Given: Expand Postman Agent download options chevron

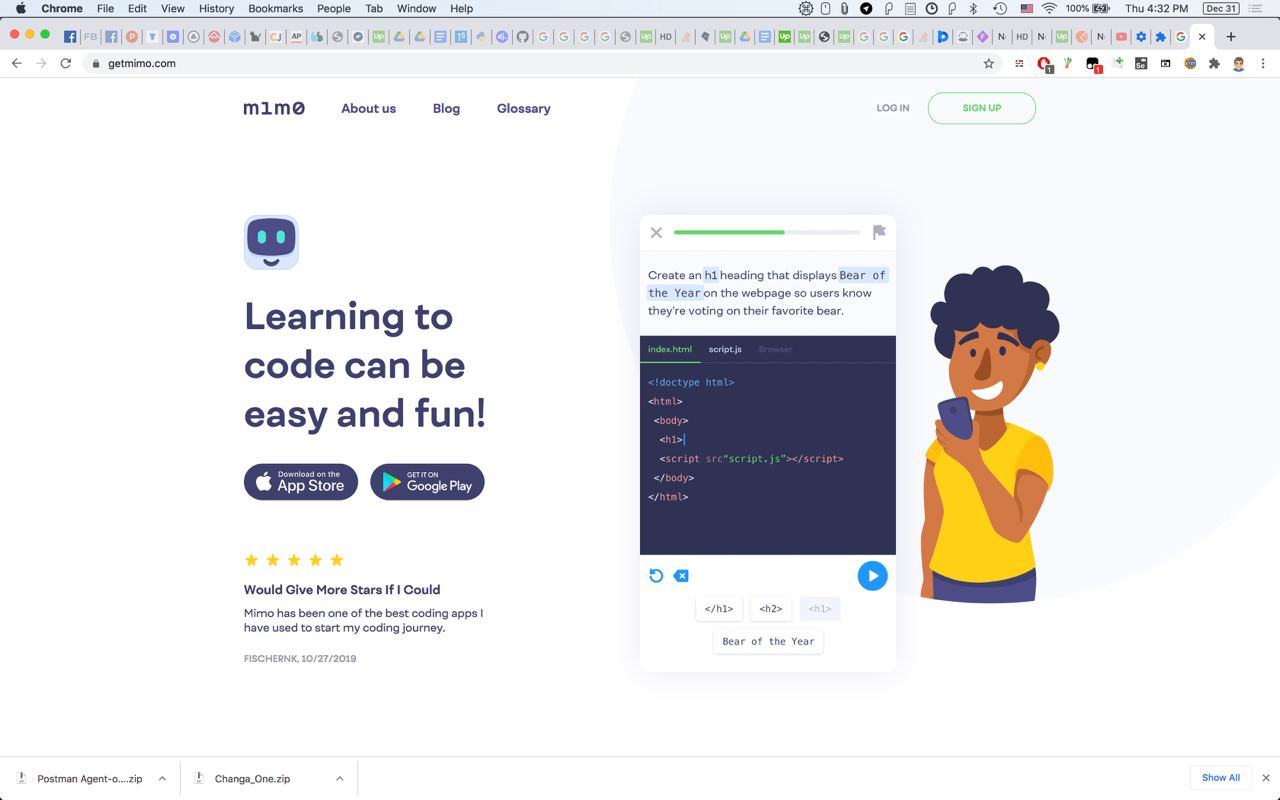Looking at the screenshot, I should 162,778.
